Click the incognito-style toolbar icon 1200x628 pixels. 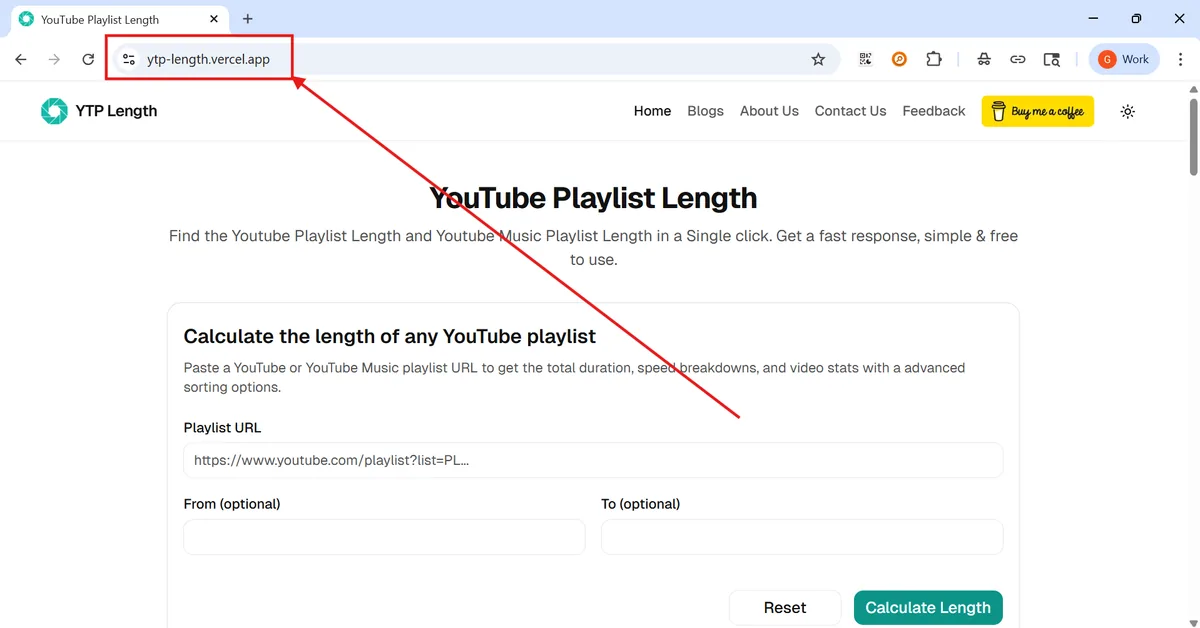(x=984, y=60)
